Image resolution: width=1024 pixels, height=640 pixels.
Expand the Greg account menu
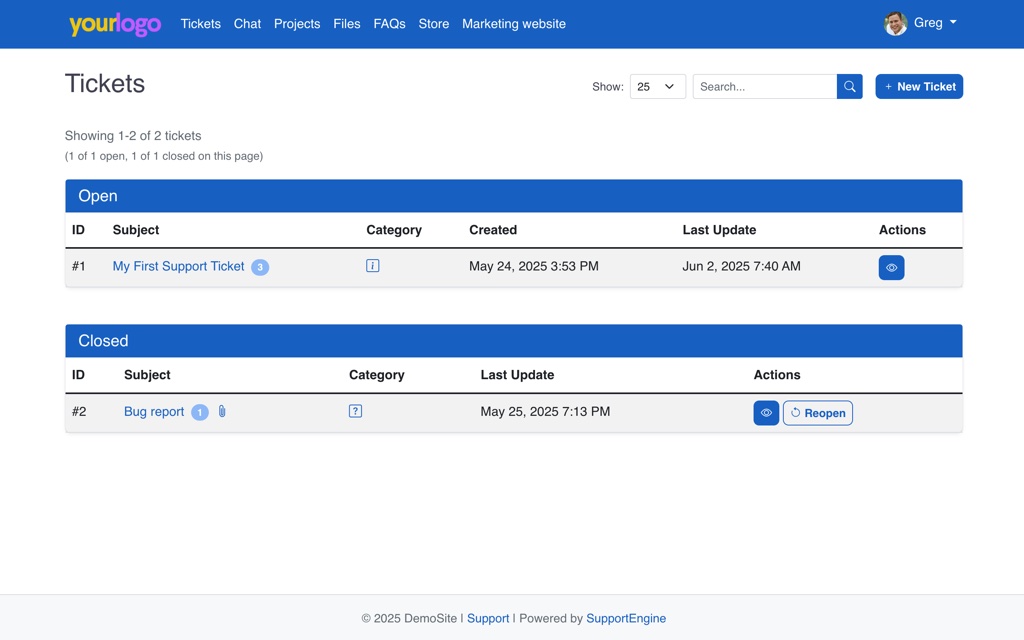(928, 22)
